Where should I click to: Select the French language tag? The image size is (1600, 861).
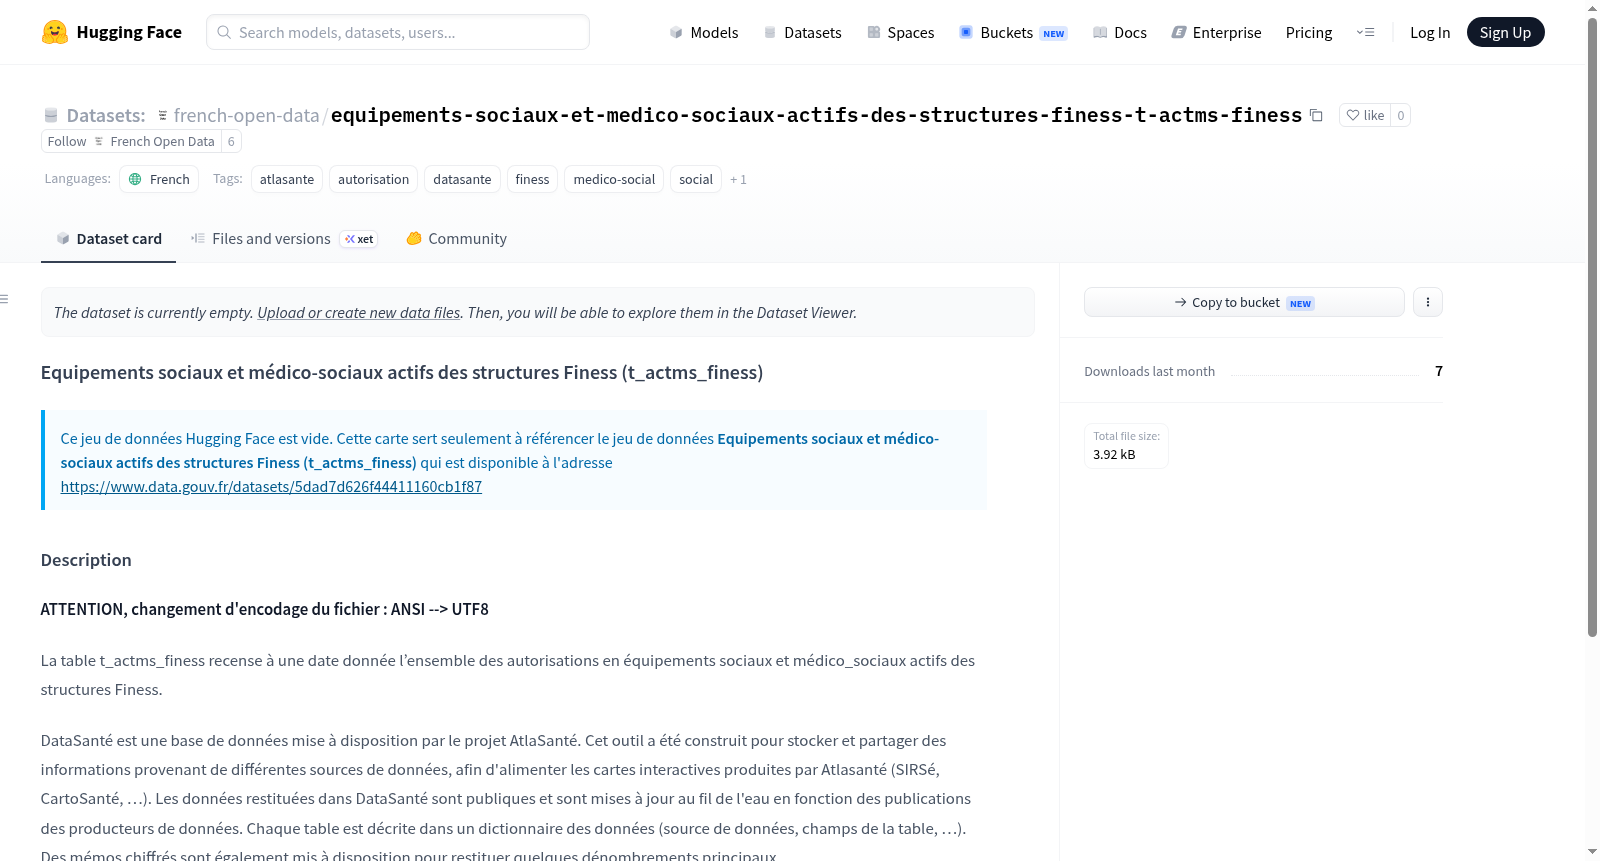pyautogui.click(x=159, y=179)
